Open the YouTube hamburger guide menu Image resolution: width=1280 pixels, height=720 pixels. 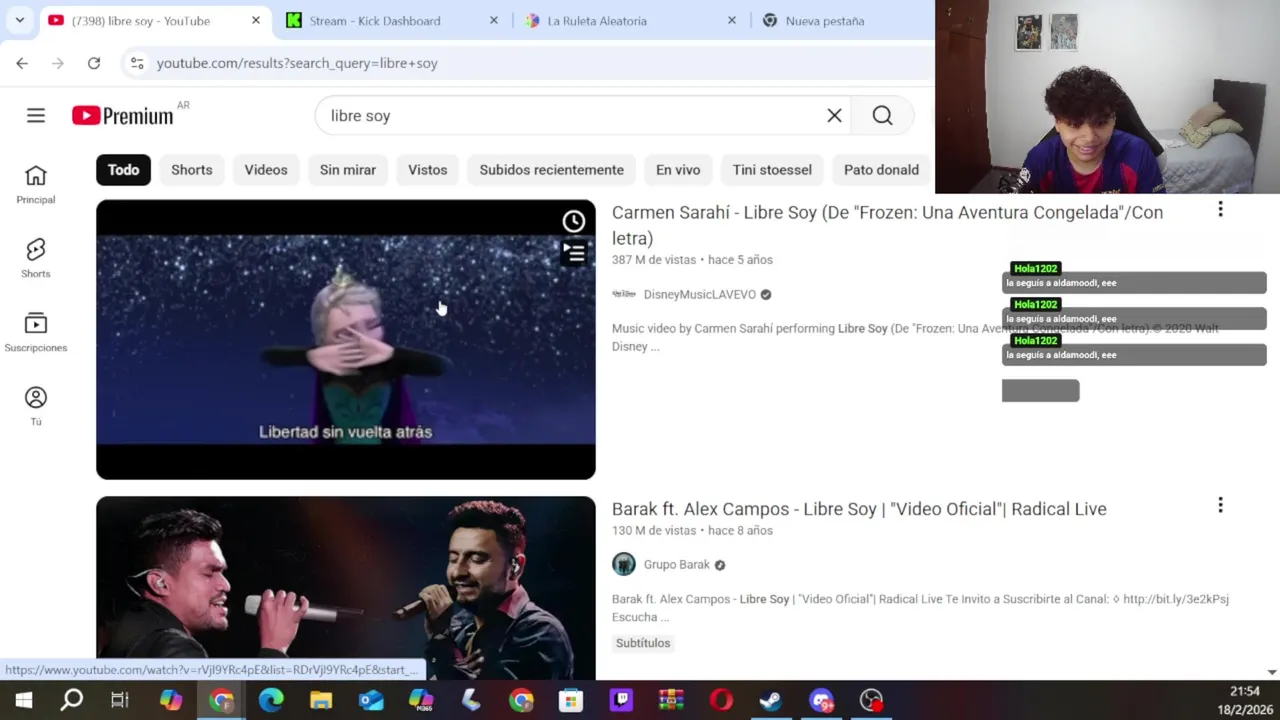coord(36,116)
